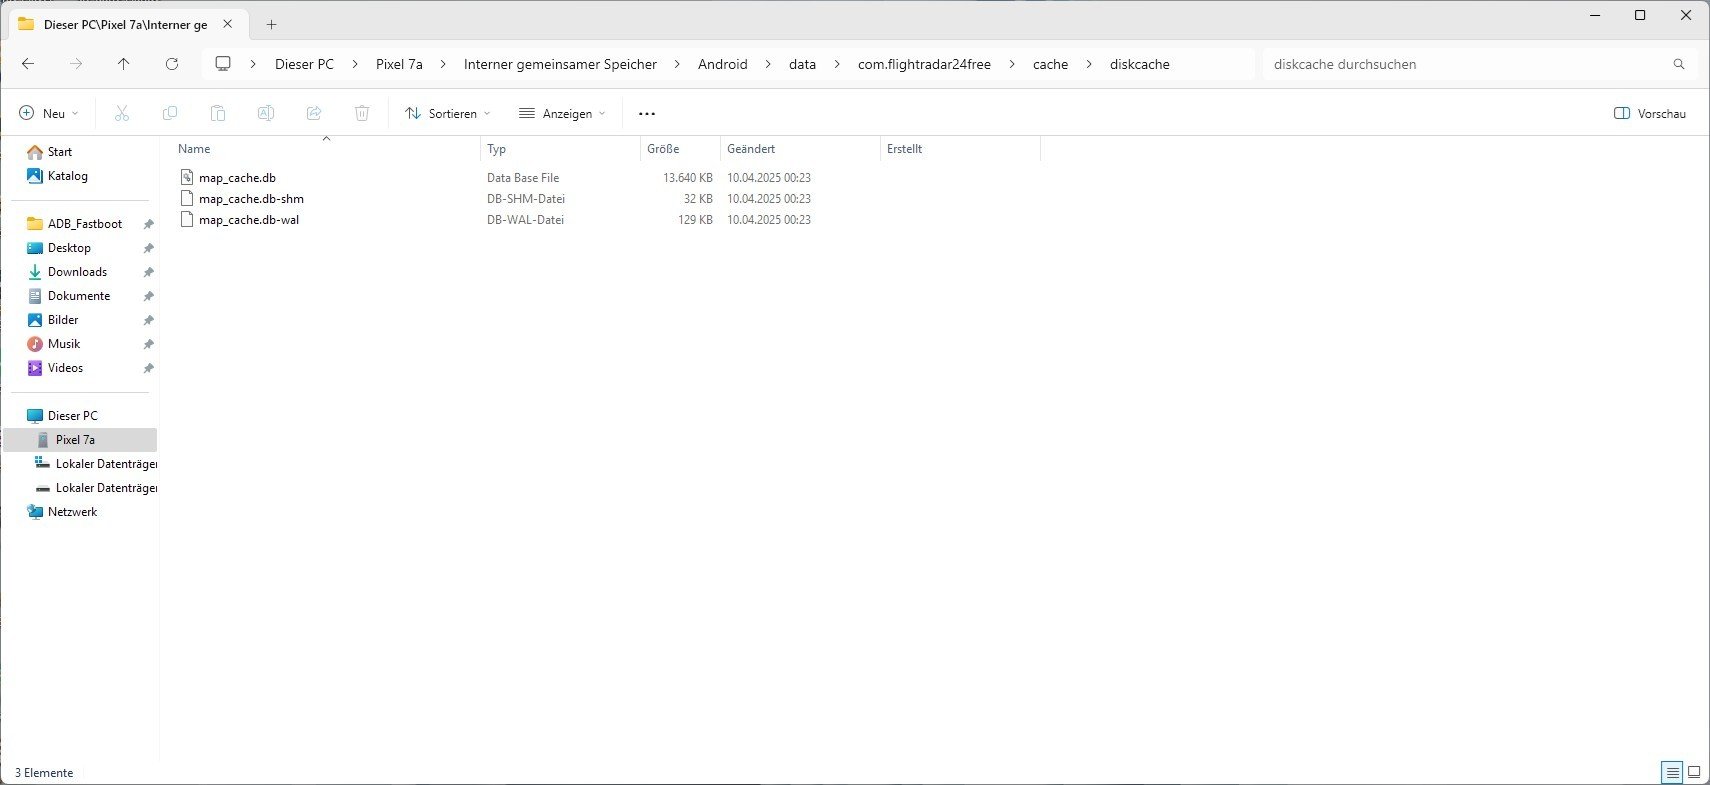This screenshot has width=1710, height=785.
Task: Open Downloads in the sidebar
Action: click(x=77, y=272)
